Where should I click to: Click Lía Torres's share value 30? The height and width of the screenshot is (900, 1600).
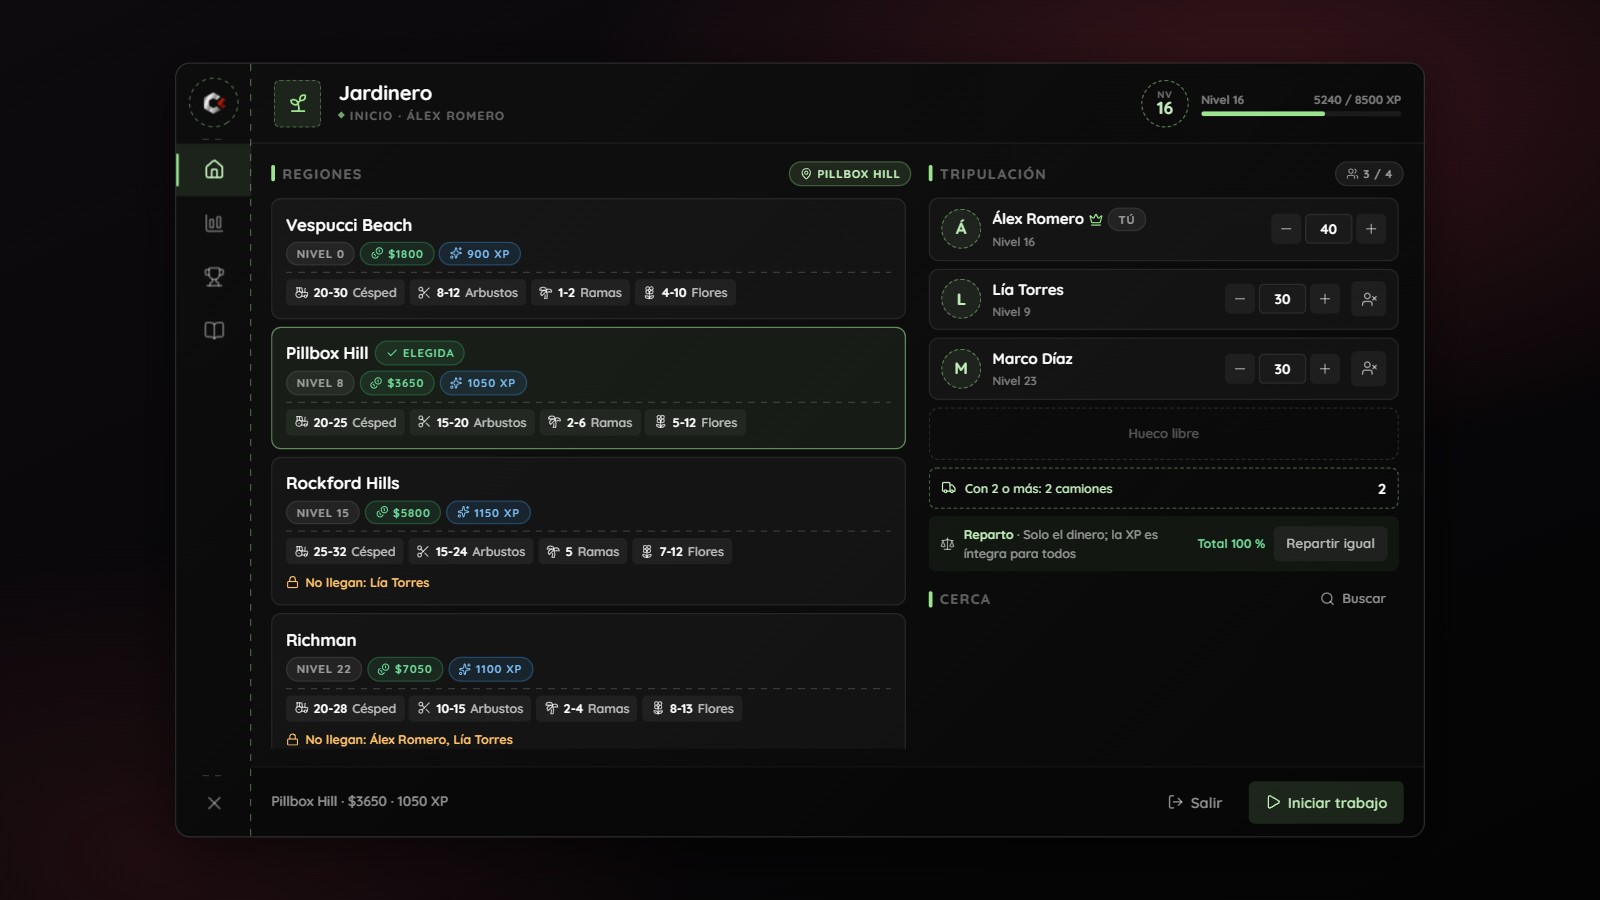1282,299
